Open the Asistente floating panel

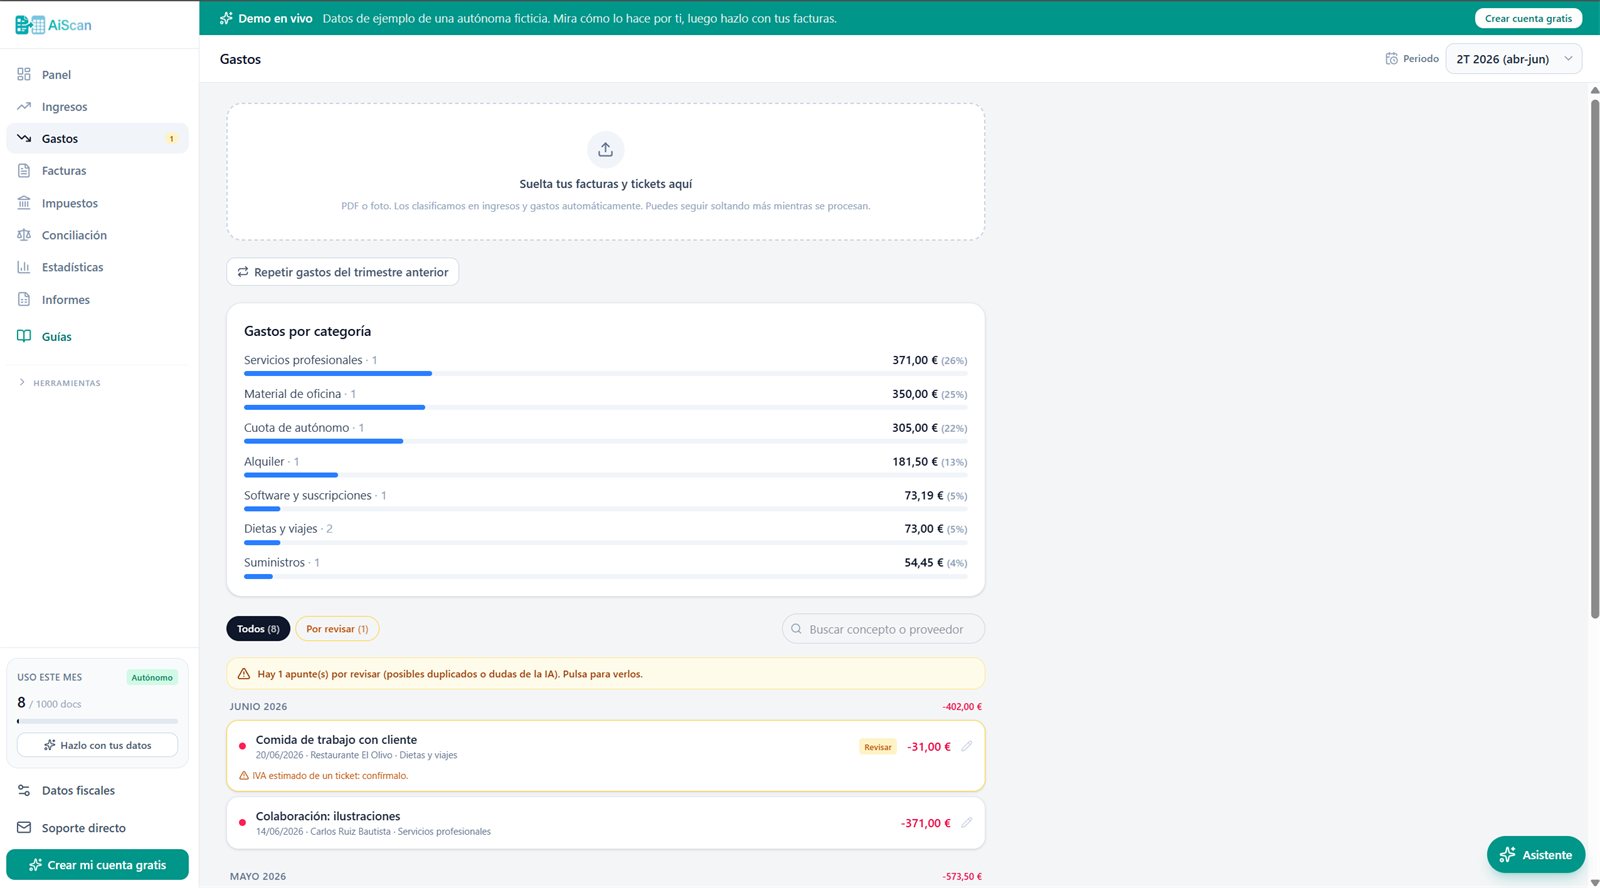point(1536,855)
